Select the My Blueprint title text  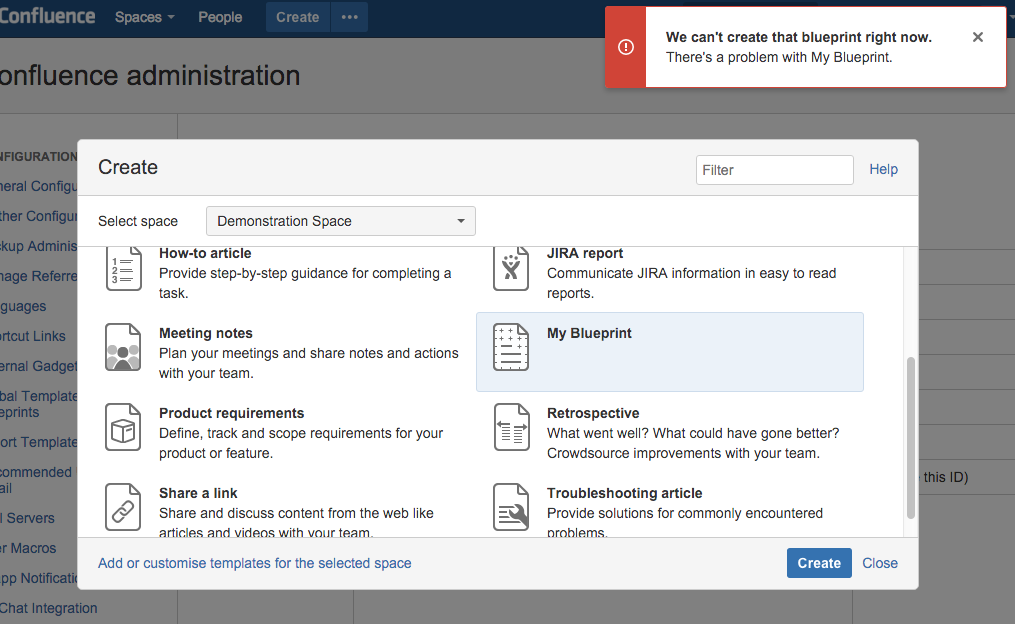pyautogui.click(x=589, y=333)
